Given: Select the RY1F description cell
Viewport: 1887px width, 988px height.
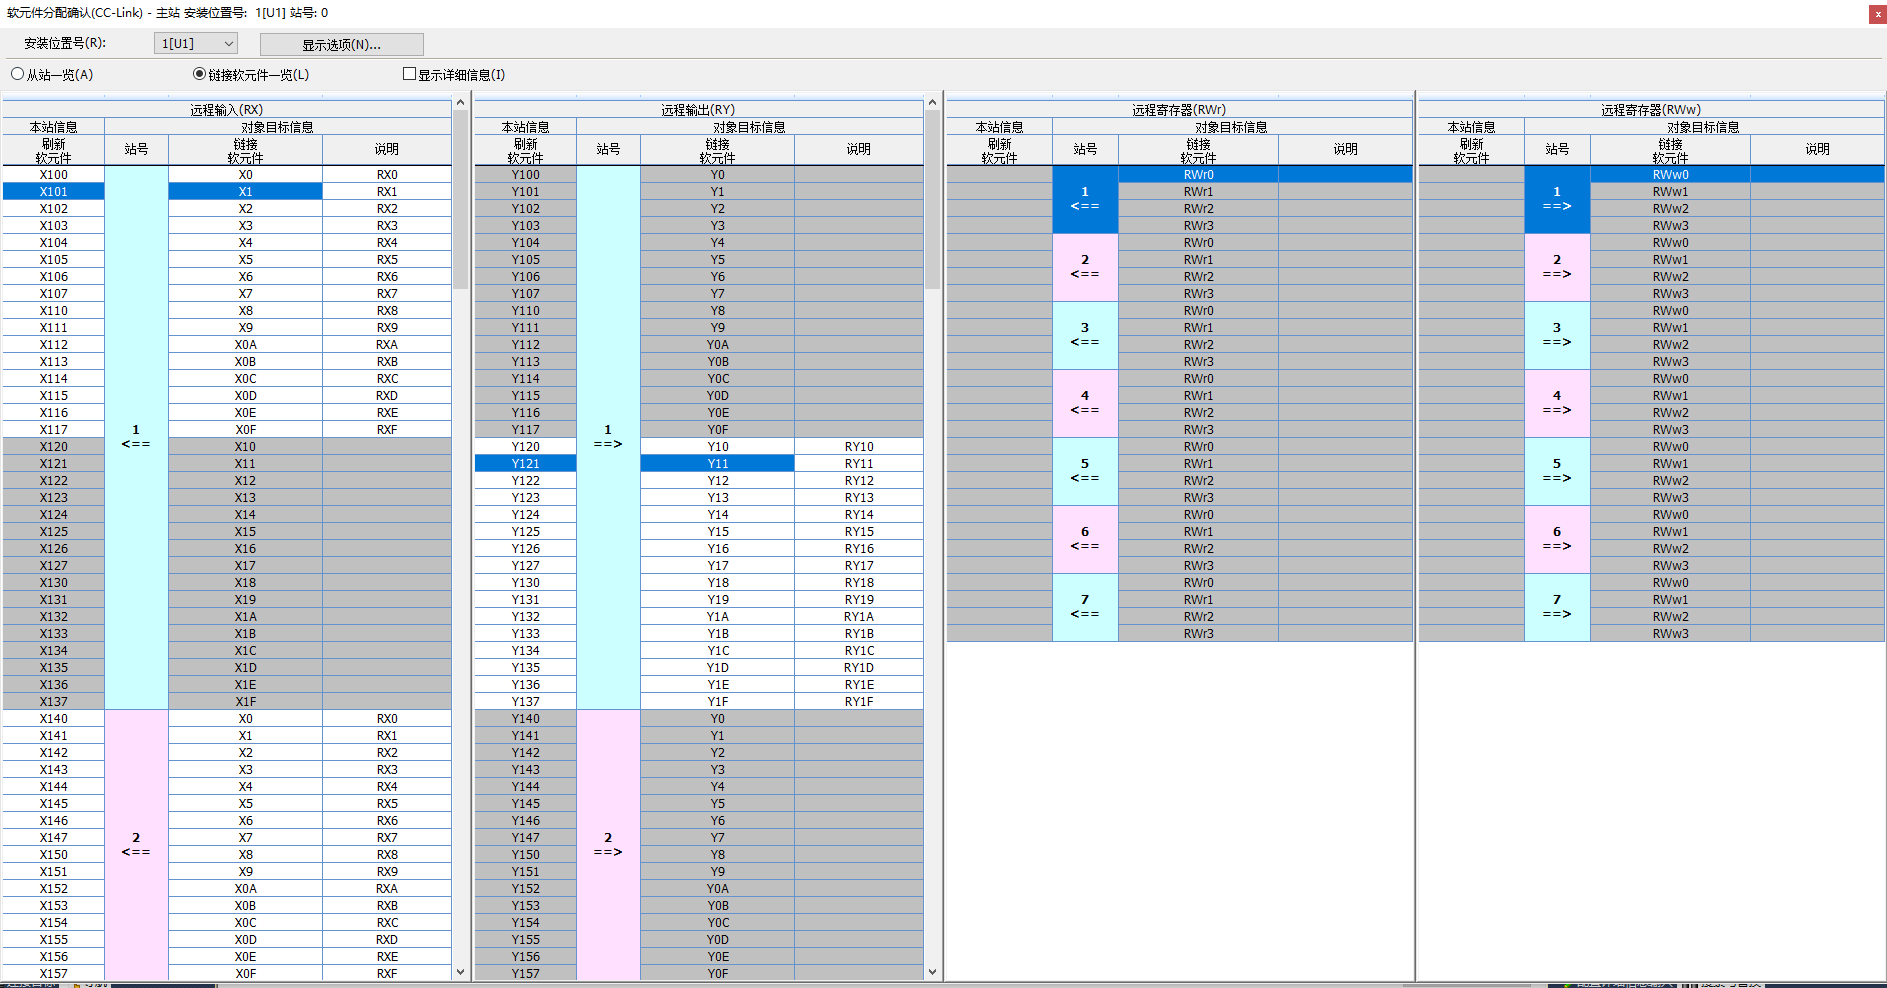Looking at the screenshot, I should coord(859,702).
